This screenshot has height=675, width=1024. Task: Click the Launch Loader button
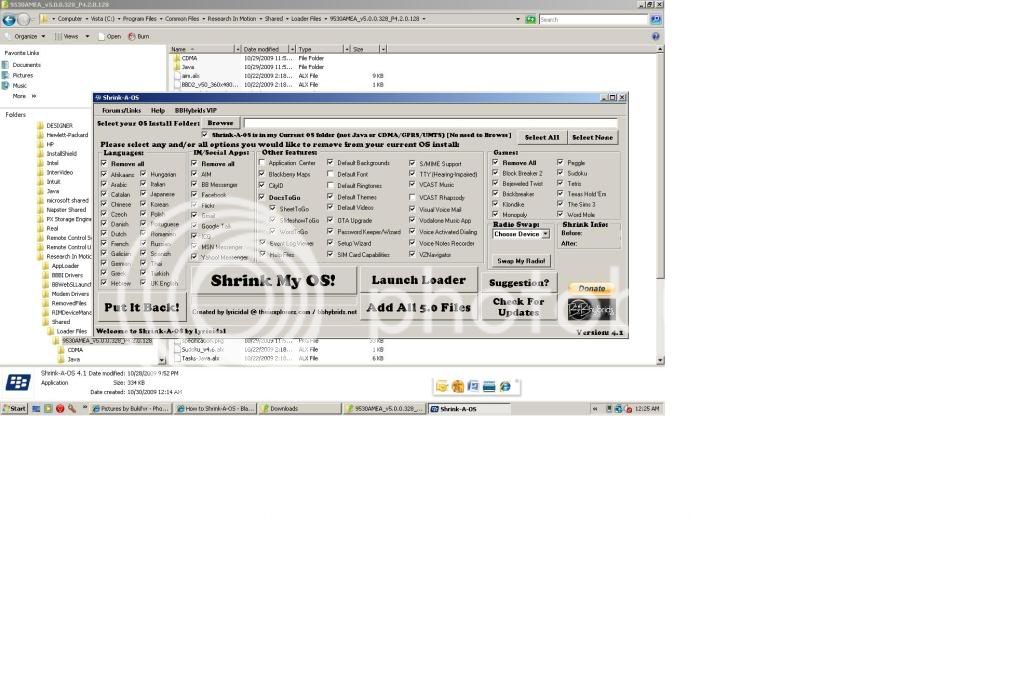tap(419, 280)
